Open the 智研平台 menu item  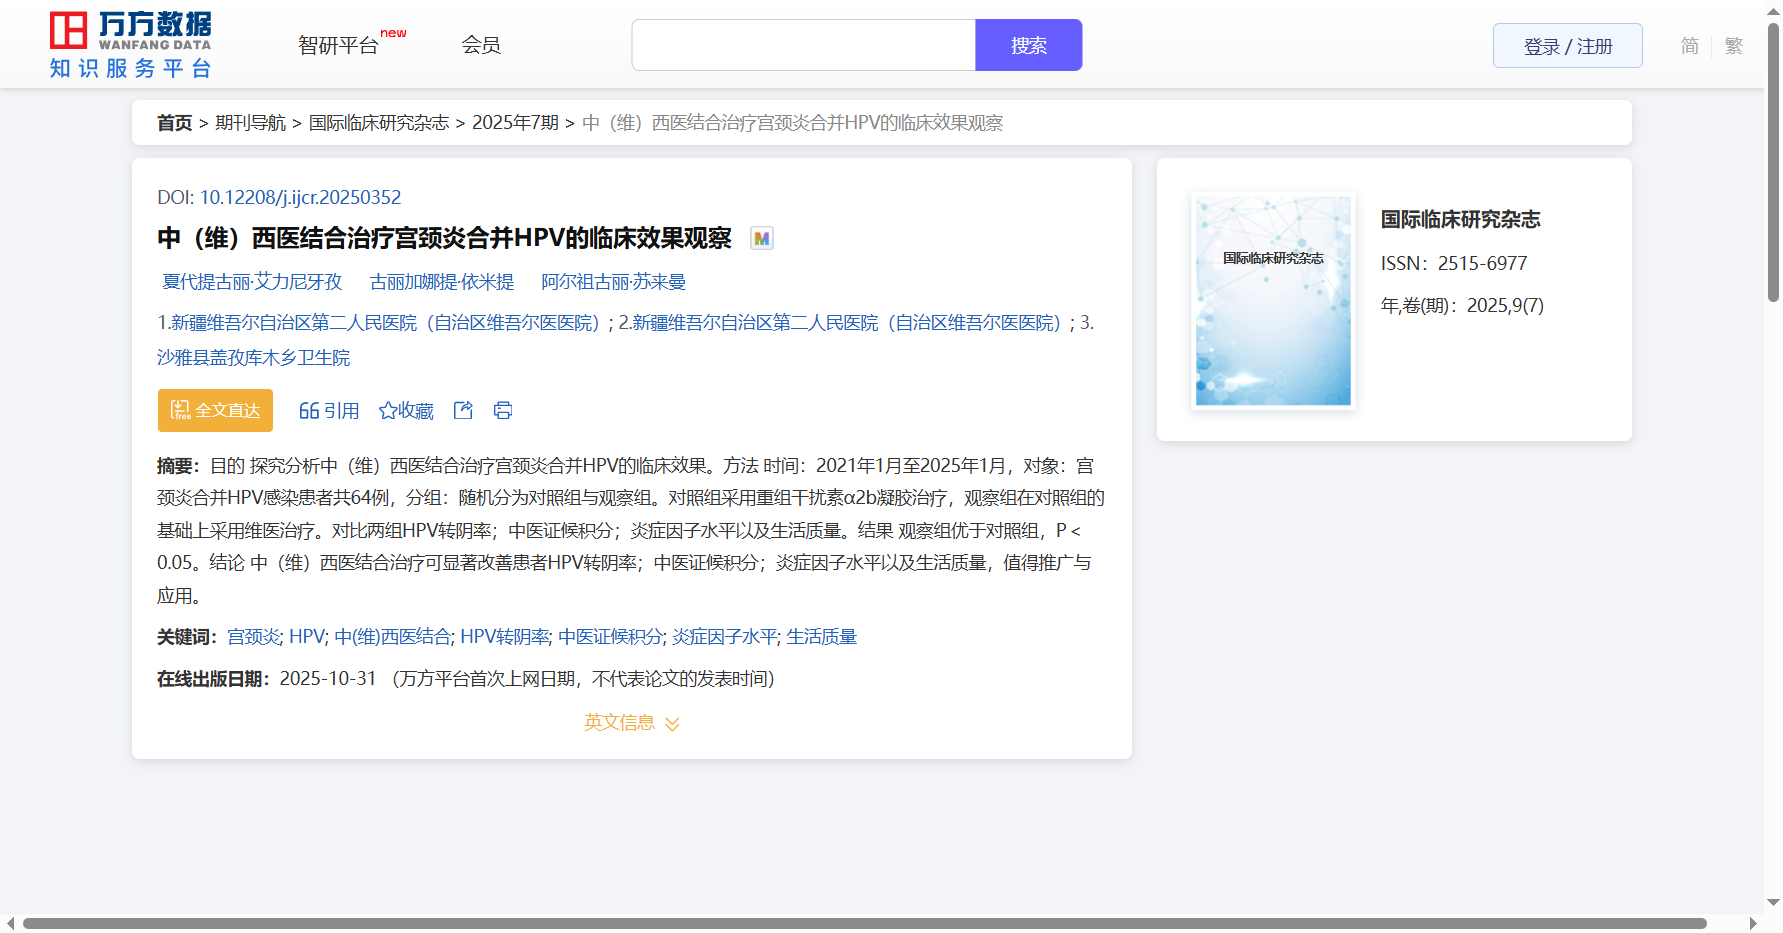(x=338, y=46)
